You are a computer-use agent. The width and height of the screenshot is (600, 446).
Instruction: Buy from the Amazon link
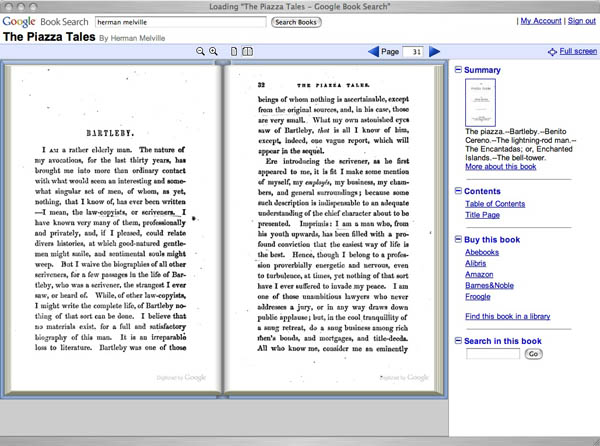pyautogui.click(x=479, y=274)
